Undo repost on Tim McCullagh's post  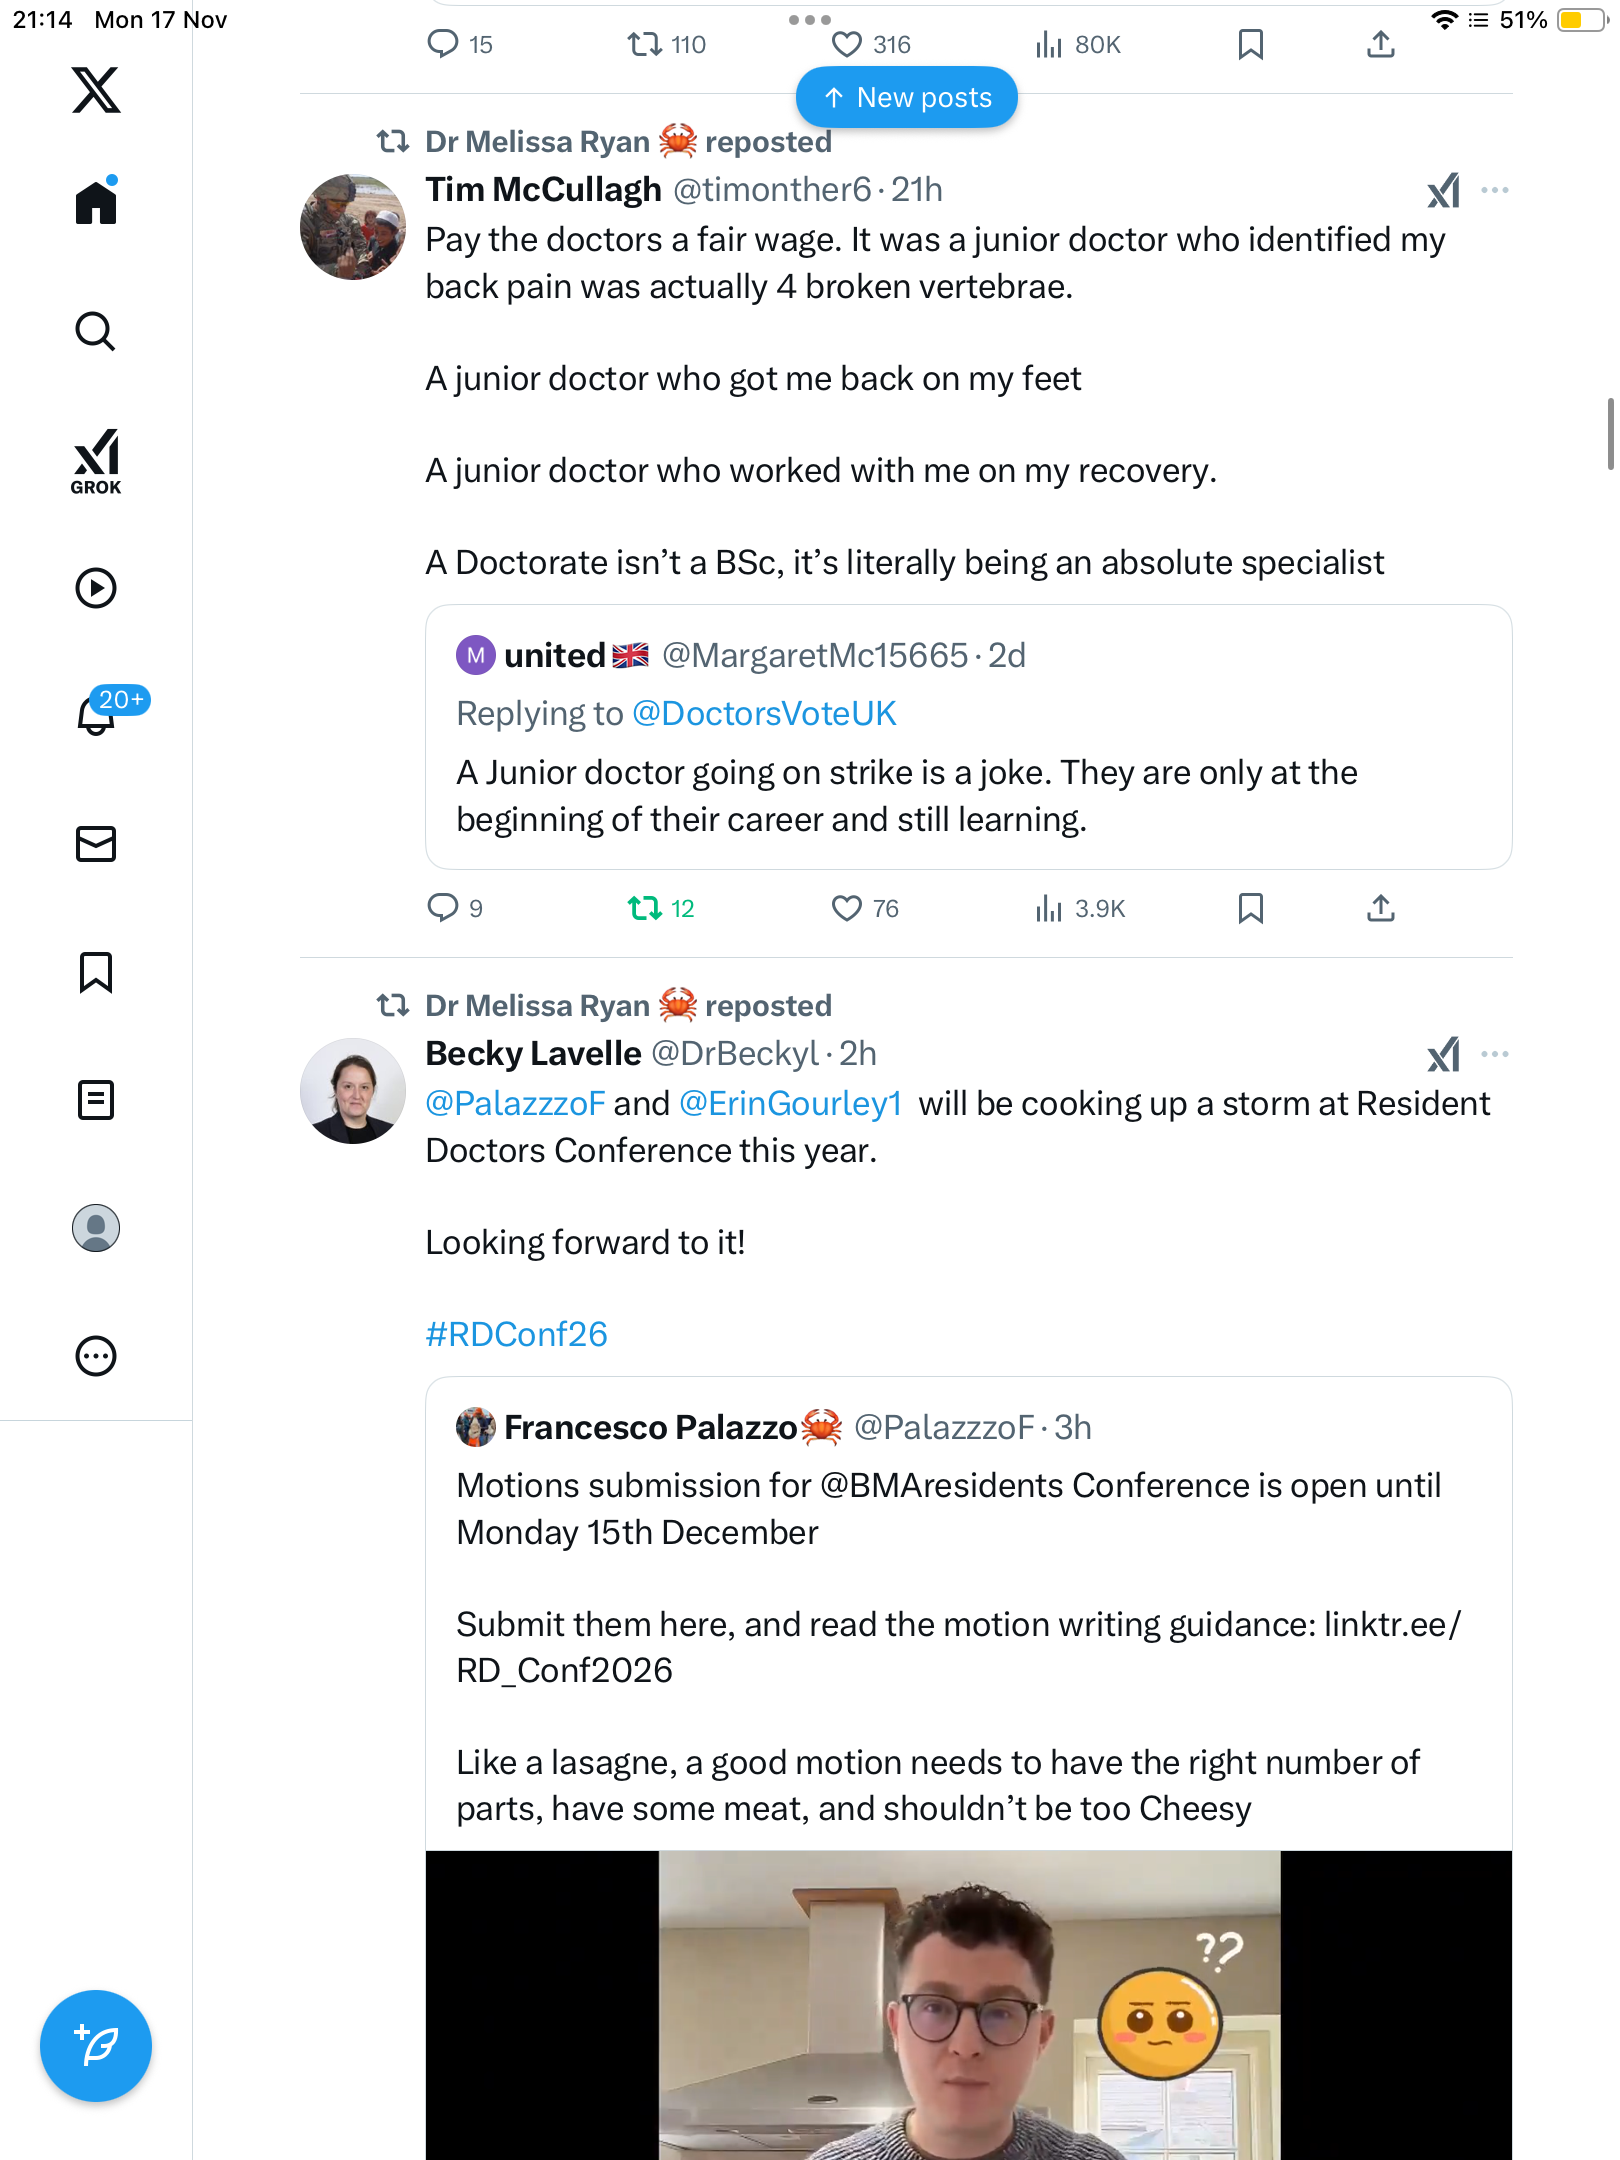[x=645, y=908]
